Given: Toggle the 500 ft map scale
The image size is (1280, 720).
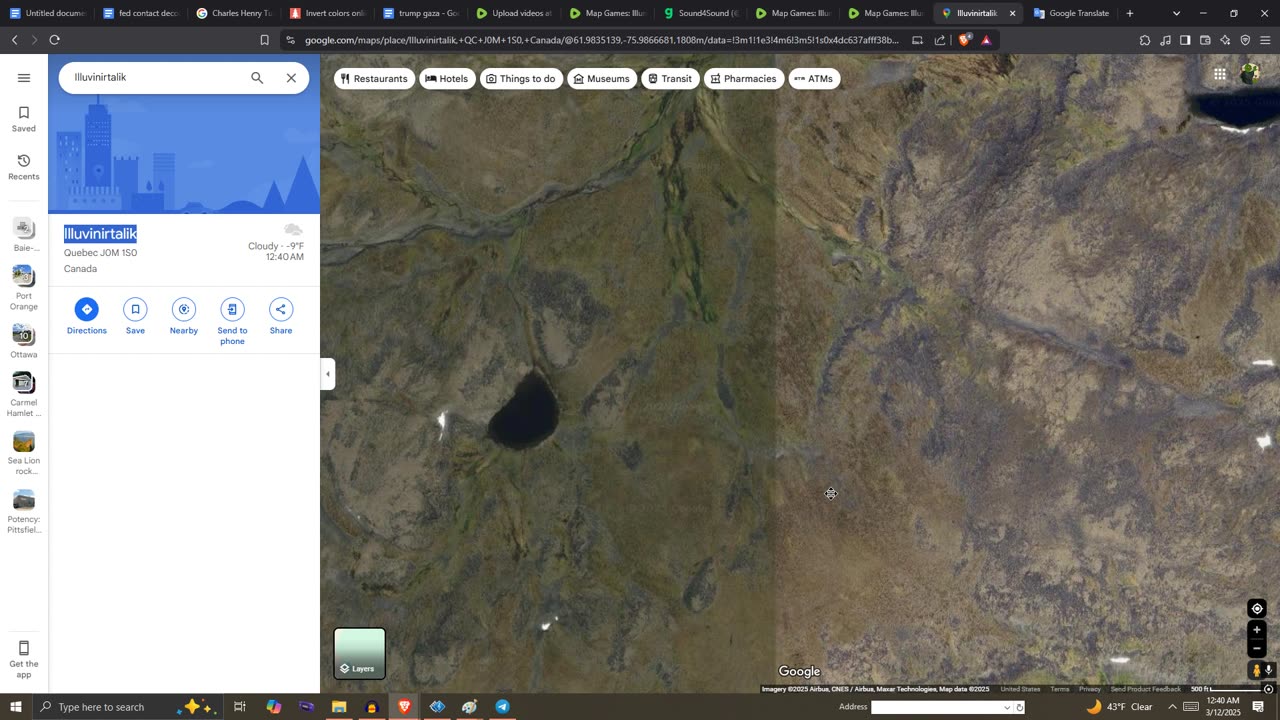Looking at the screenshot, I should (1225, 689).
